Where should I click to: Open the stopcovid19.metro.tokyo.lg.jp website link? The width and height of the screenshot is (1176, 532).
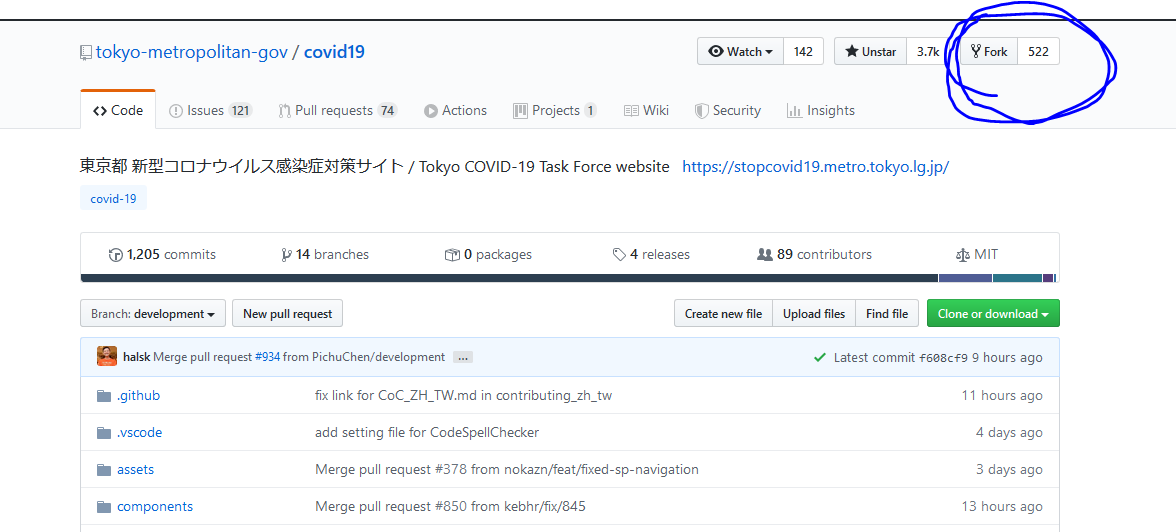point(815,167)
